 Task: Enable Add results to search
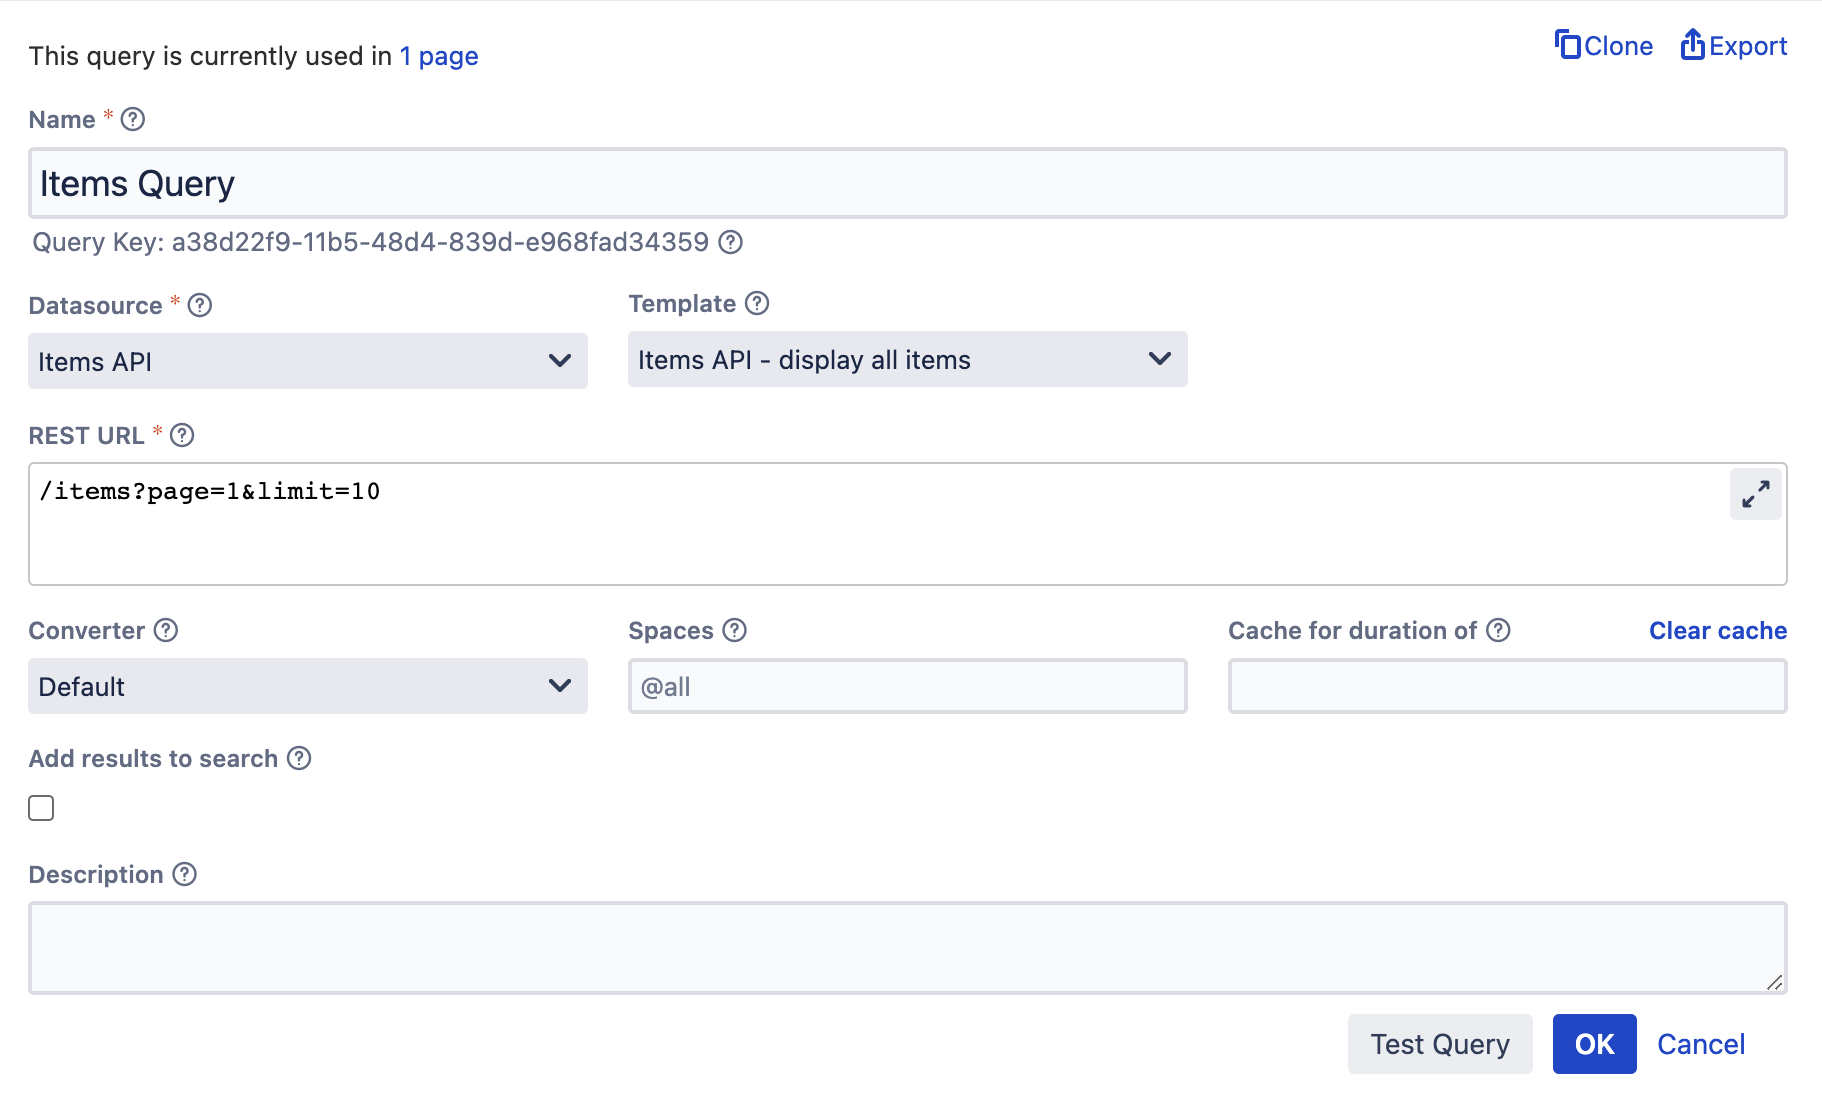tap(41, 807)
